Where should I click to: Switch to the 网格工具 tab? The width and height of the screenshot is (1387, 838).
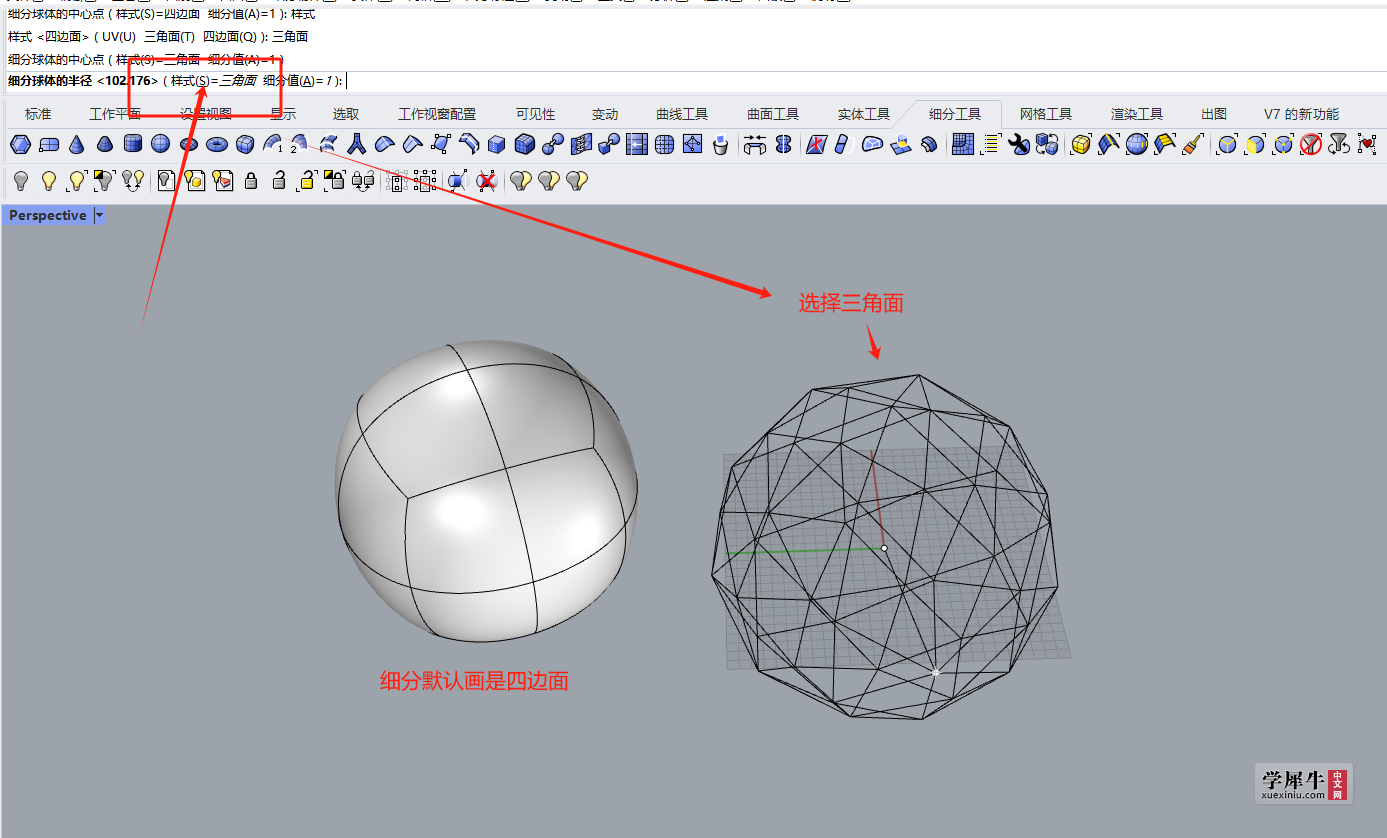[1046, 114]
